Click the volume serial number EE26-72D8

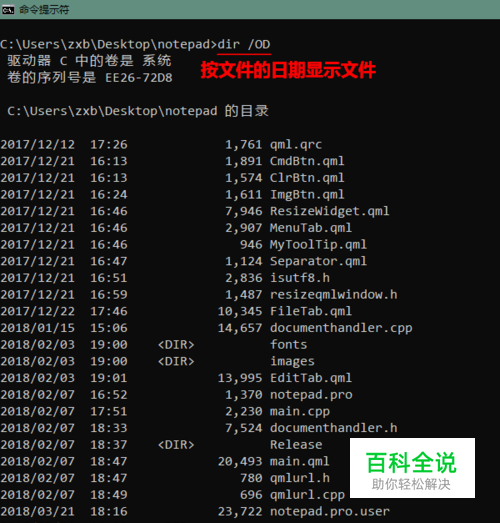point(139,78)
